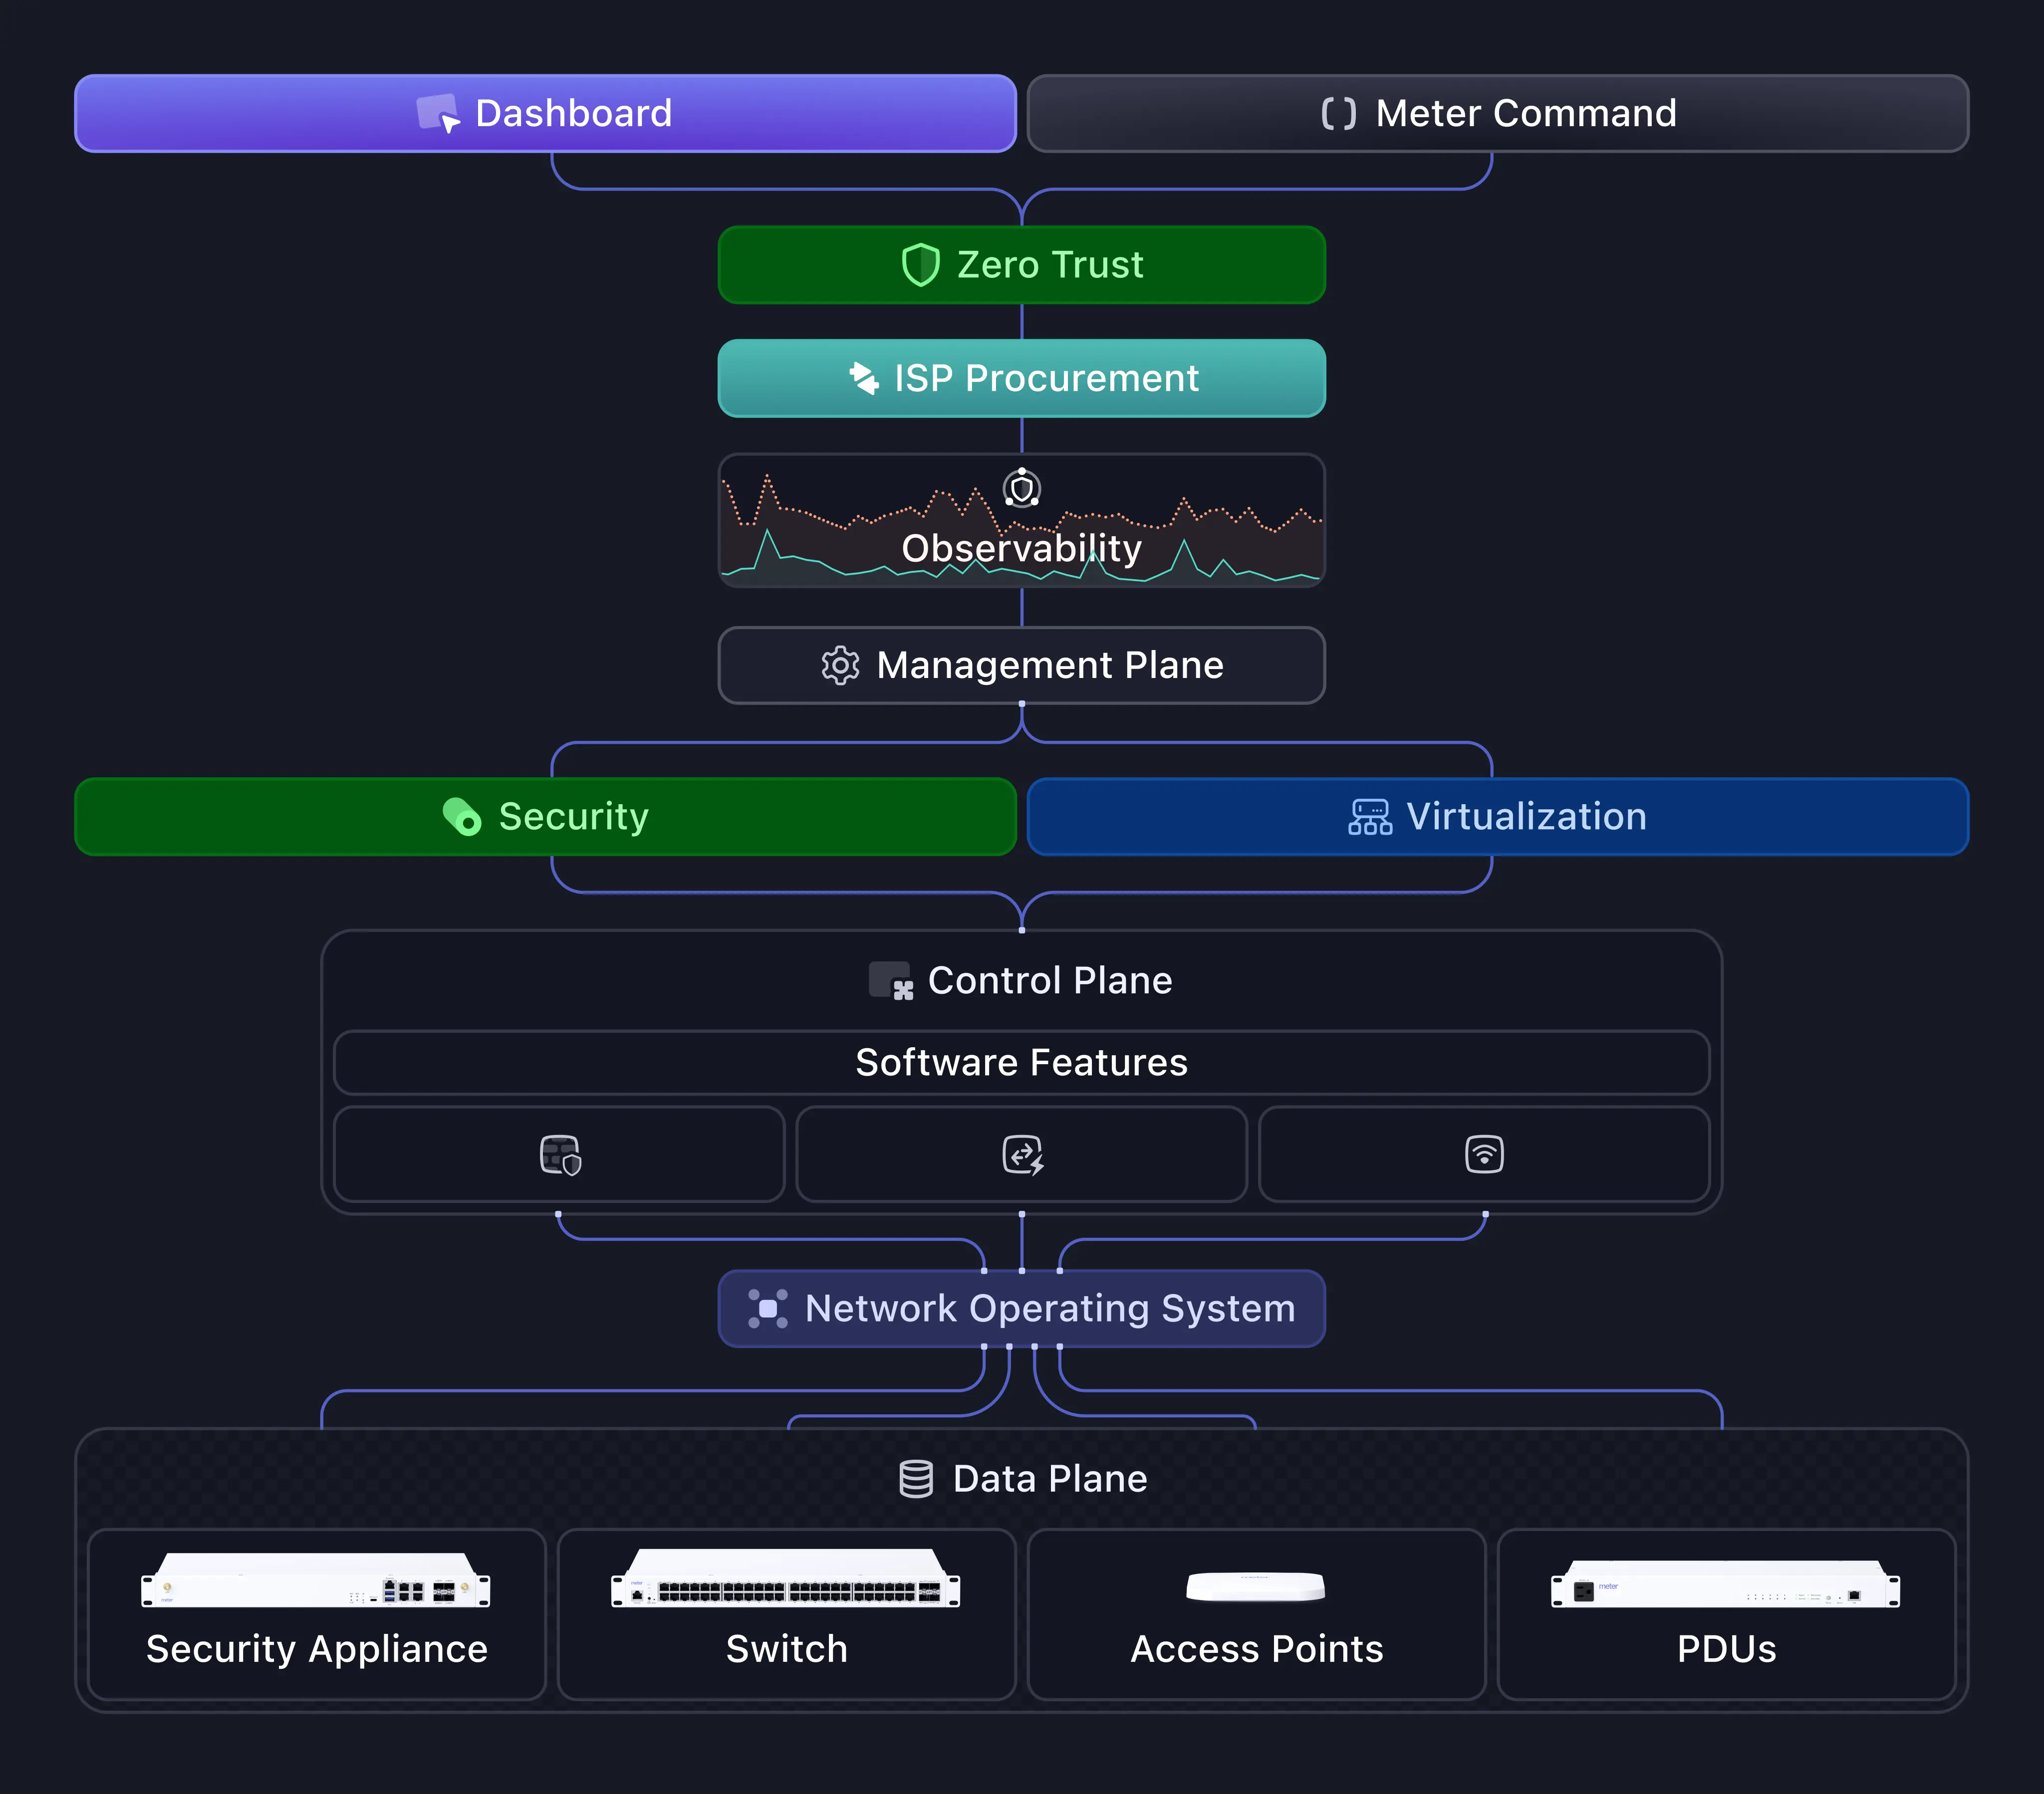This screenshot has width=2044, height=1794.
Task: Click the Switch label
Action: pyautogui.click(x=787, y=1649)
